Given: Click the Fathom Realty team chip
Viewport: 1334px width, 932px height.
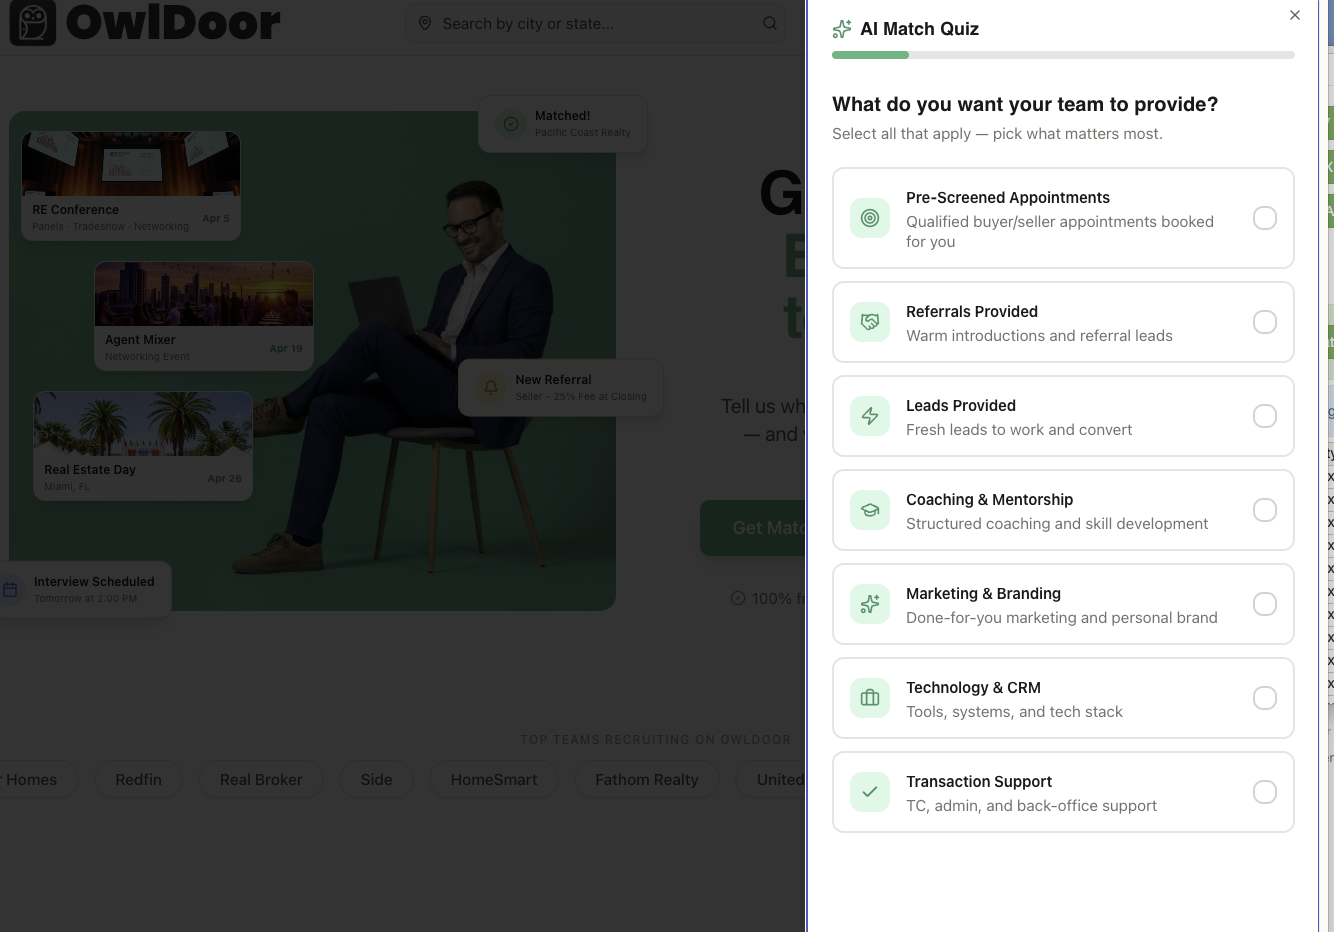Looking at the screenshot, I should [x=646, y=780].
